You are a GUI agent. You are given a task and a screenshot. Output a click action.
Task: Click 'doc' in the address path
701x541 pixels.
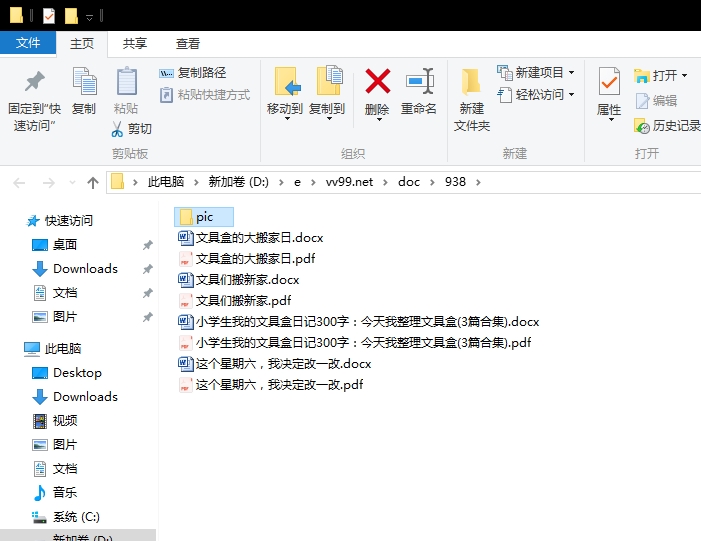pos(409,182)
